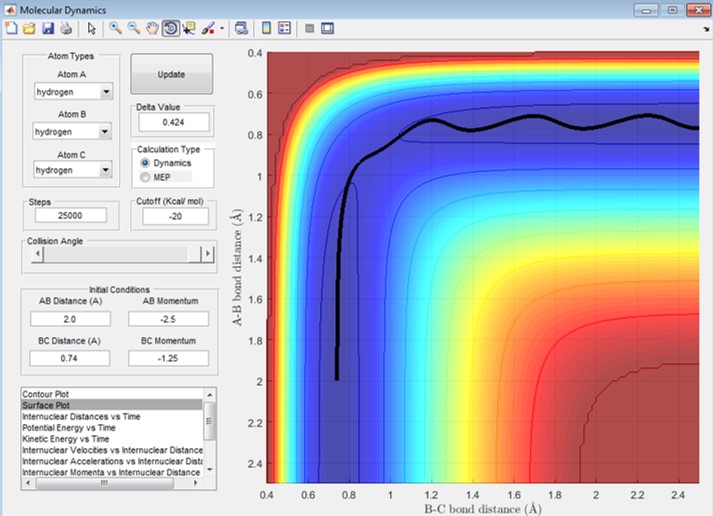Insert a Legend from toolbar
Image resolution: width=713 pixels, height=516 pixels.
click(285, 28)
